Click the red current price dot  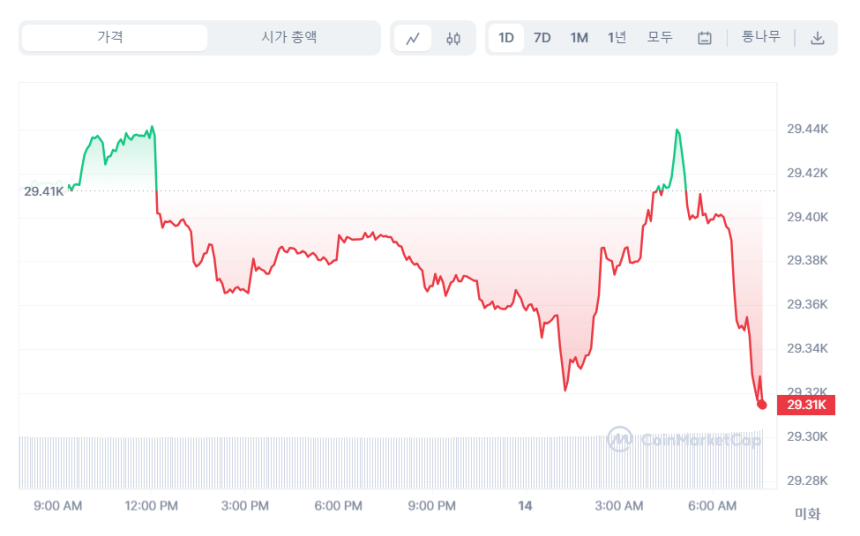[x=762, y=404]
